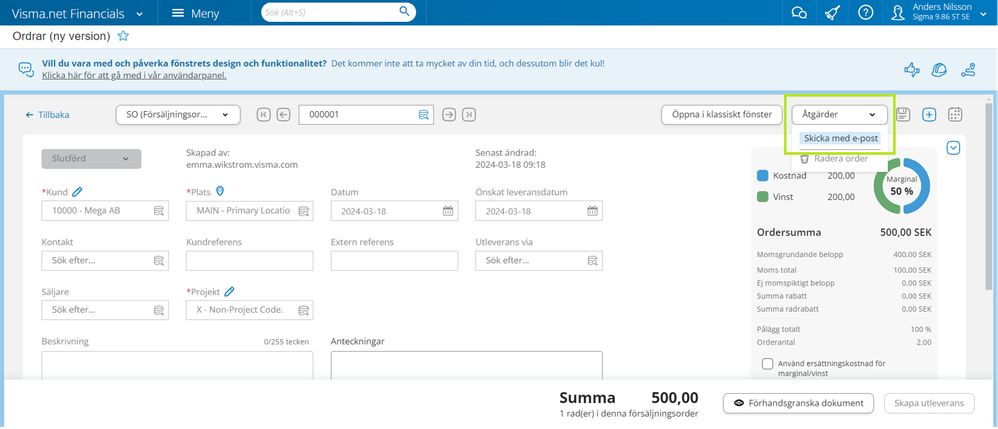This screenshot has width=998, height=429.
Task: Collapse the order summary panel chevron
Action: [x=953, y=148]
